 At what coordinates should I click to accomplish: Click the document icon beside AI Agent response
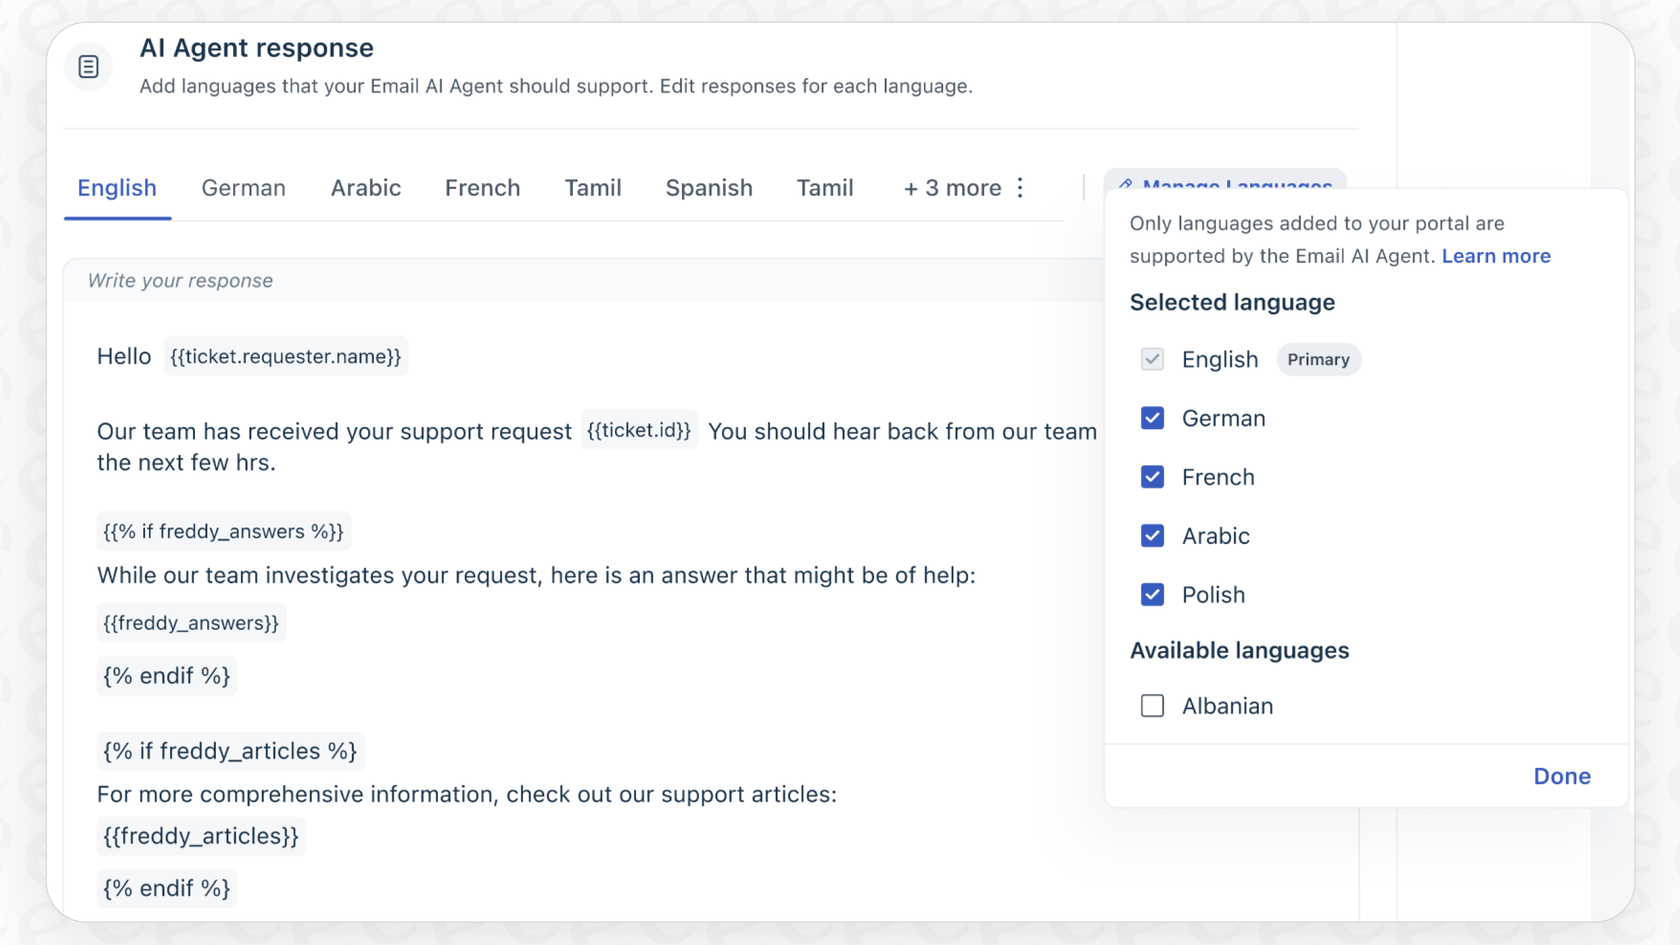(88, 66)
